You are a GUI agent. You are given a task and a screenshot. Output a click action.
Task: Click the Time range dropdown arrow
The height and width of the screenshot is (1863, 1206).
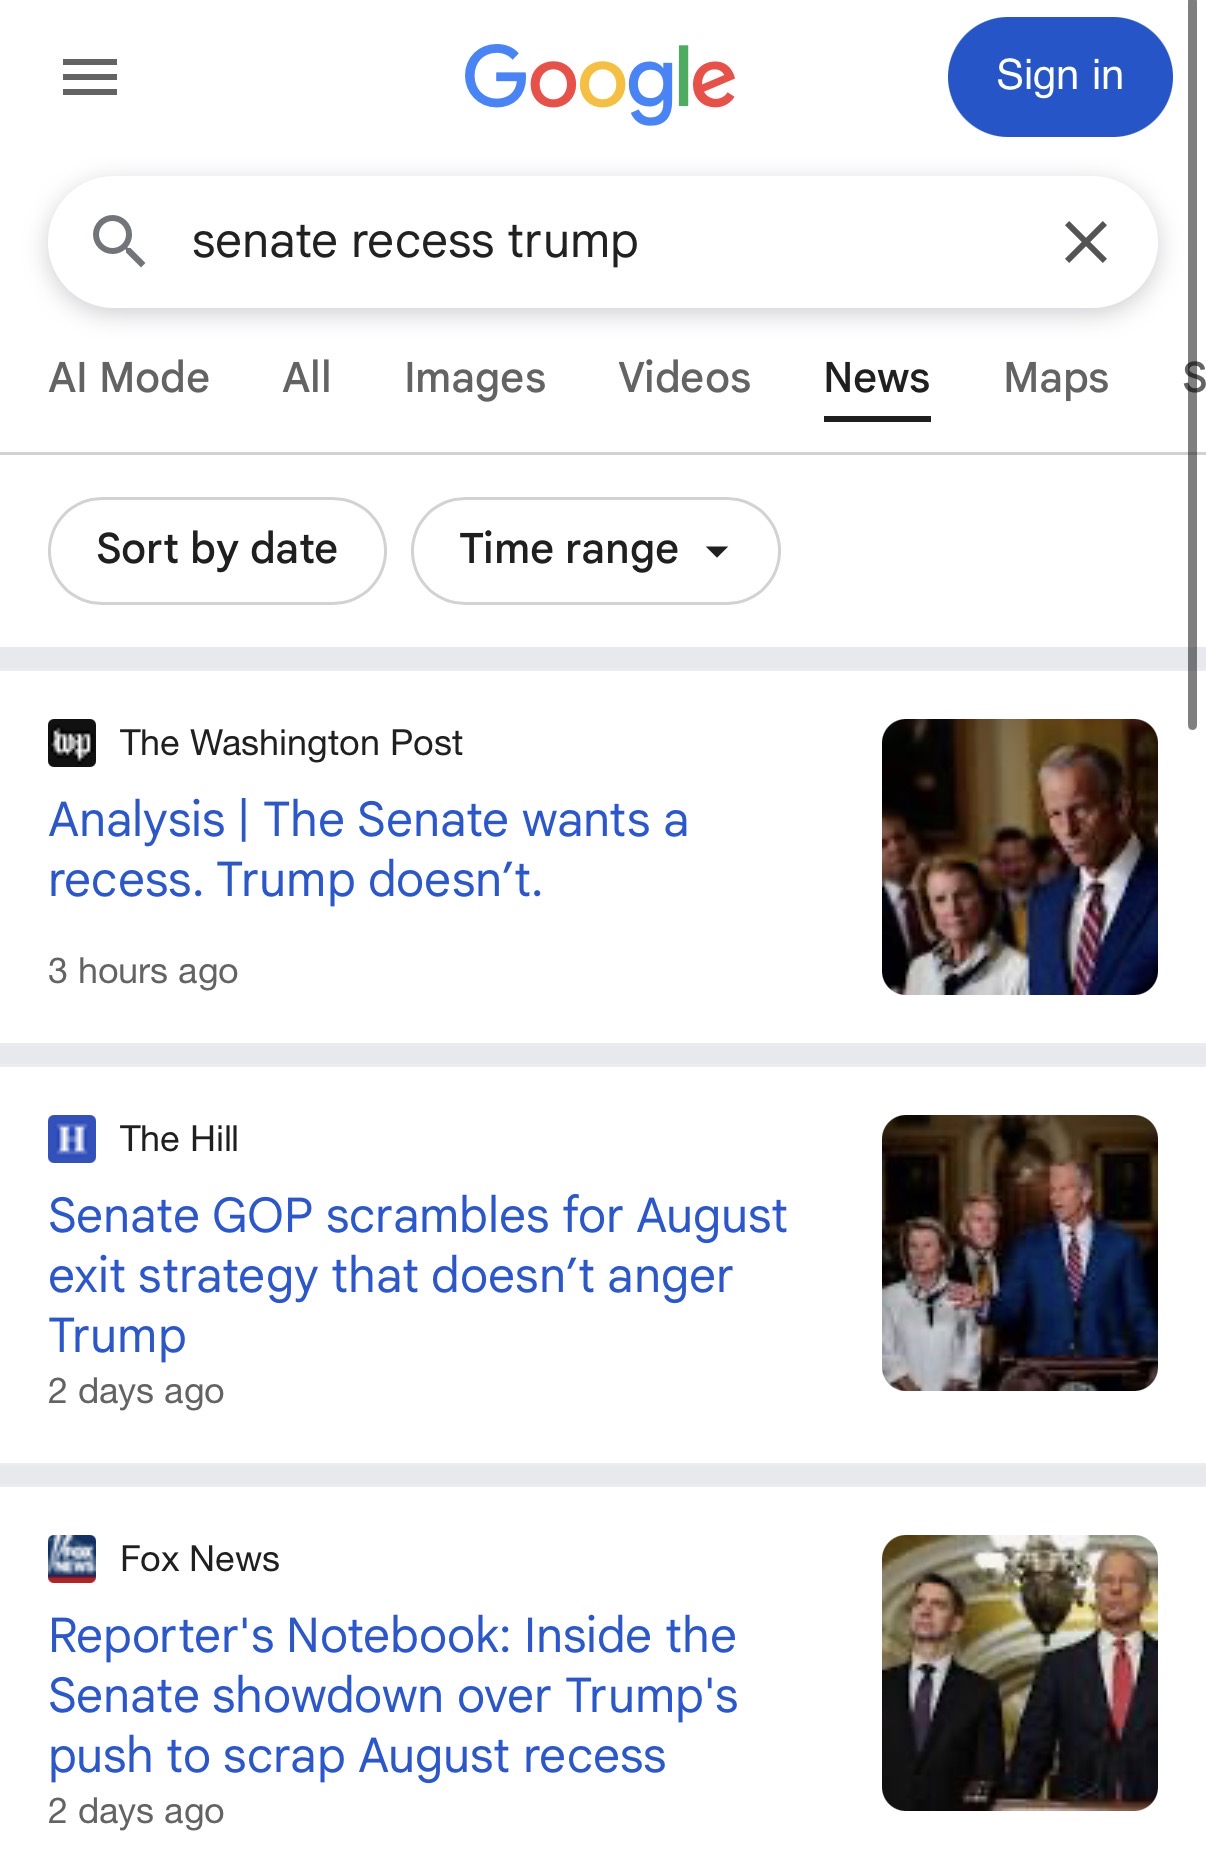[x=717, y=551]
